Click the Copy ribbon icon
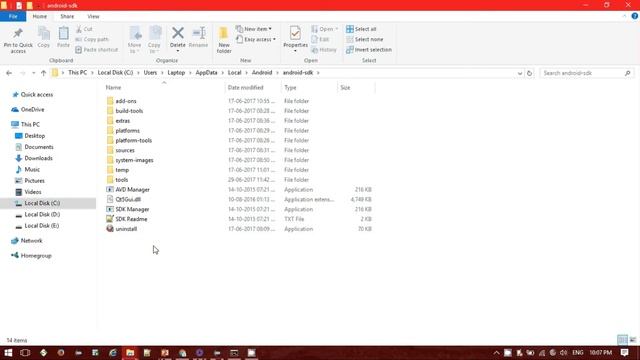Viewport: 640px width, 360px height. coord(44,33)
